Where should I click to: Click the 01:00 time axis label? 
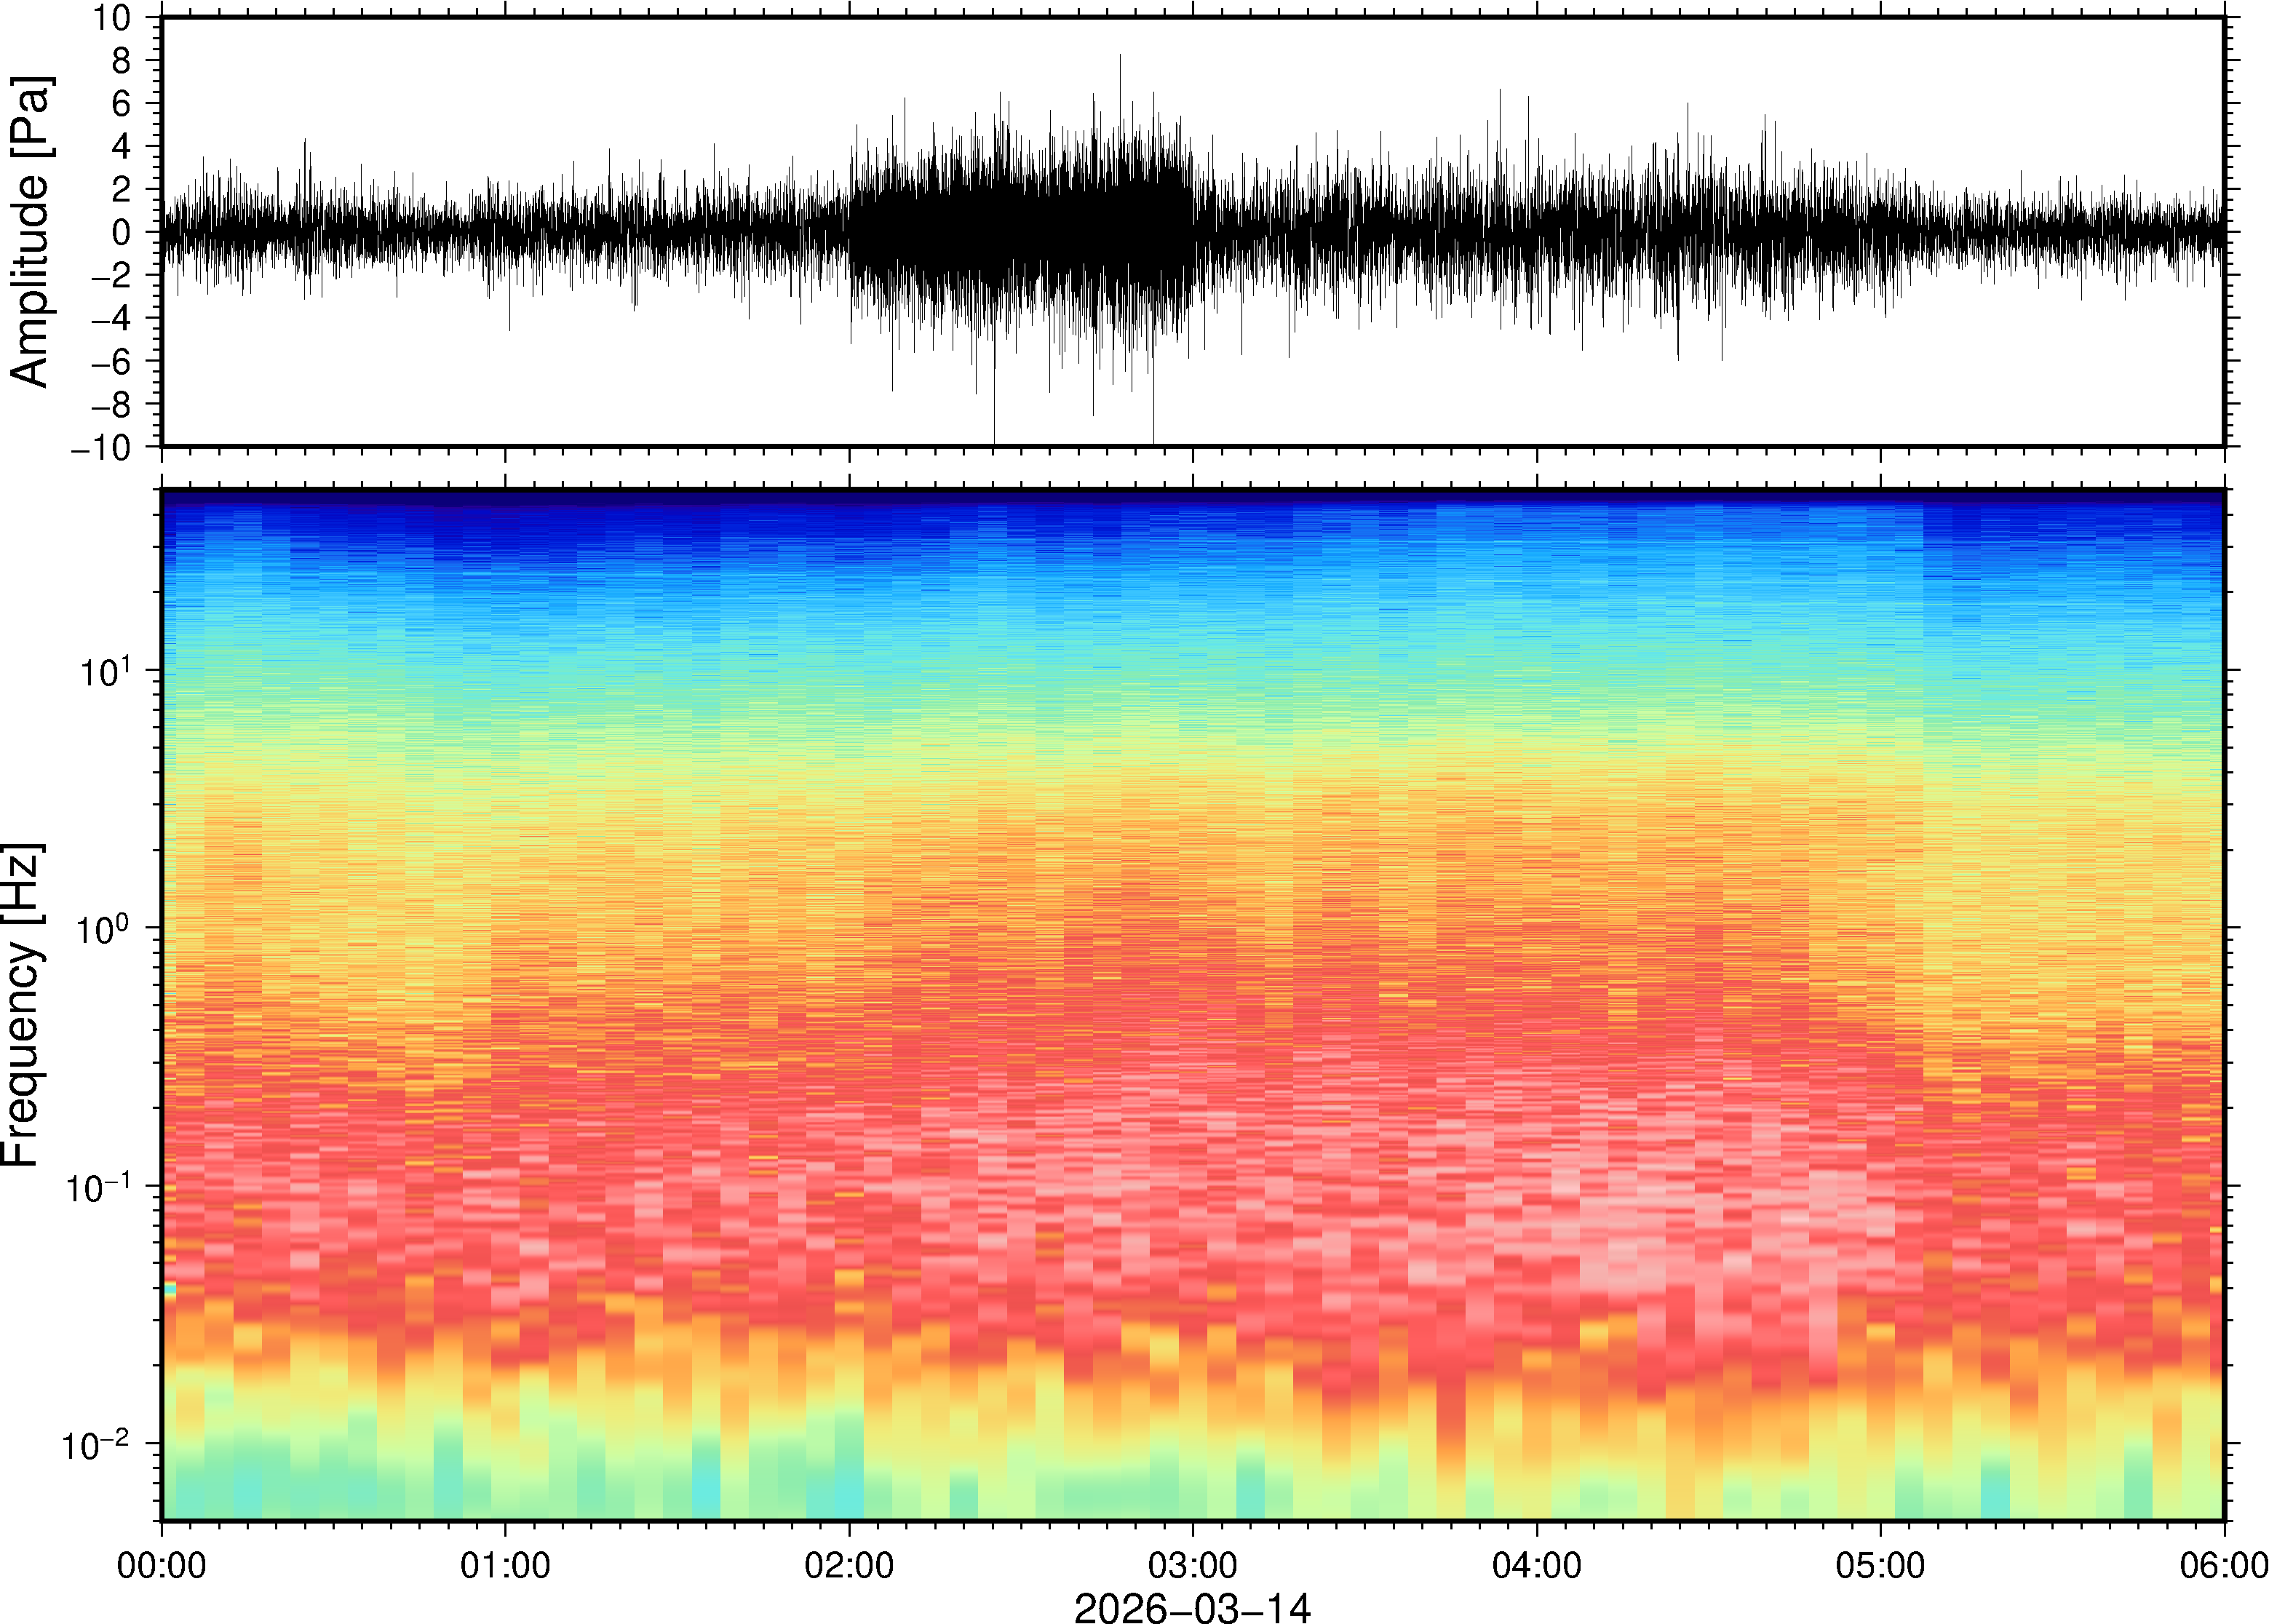tap(505, 1565)
